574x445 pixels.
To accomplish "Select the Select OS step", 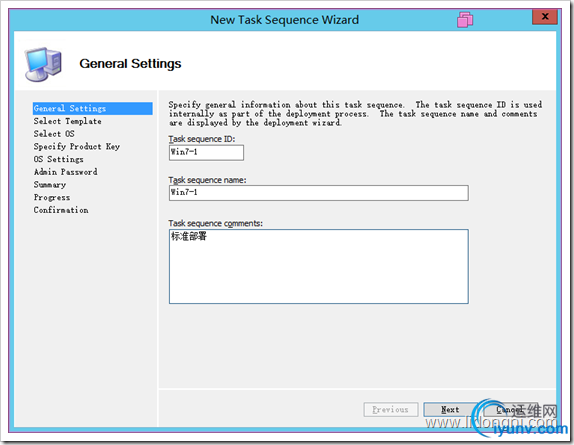I will [x=54, y=134].
